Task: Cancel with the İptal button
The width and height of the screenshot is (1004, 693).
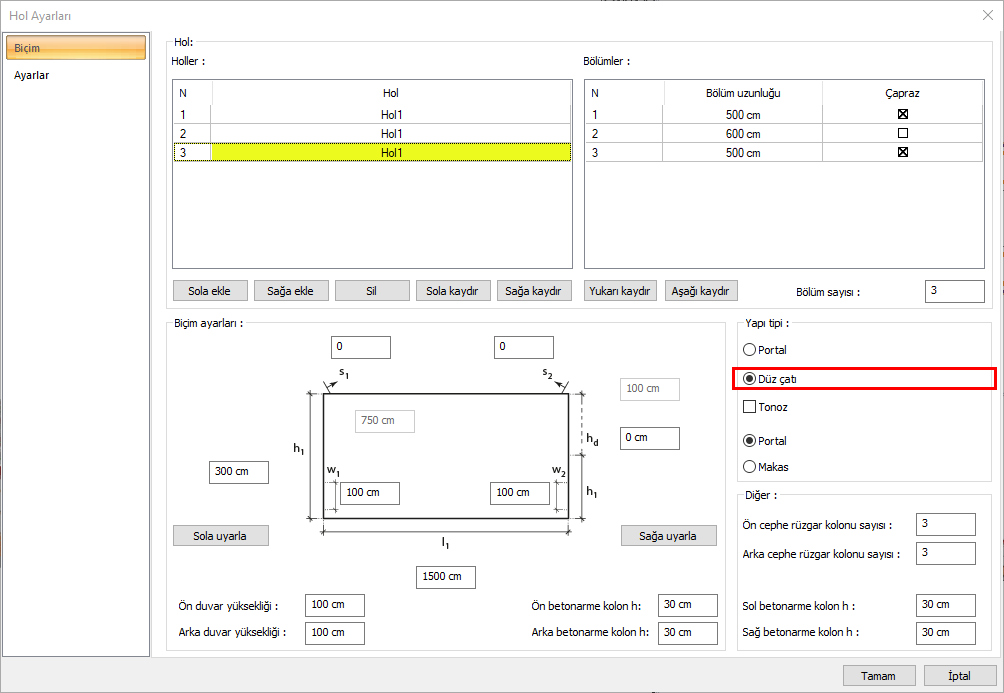Action: click(959, 676)
